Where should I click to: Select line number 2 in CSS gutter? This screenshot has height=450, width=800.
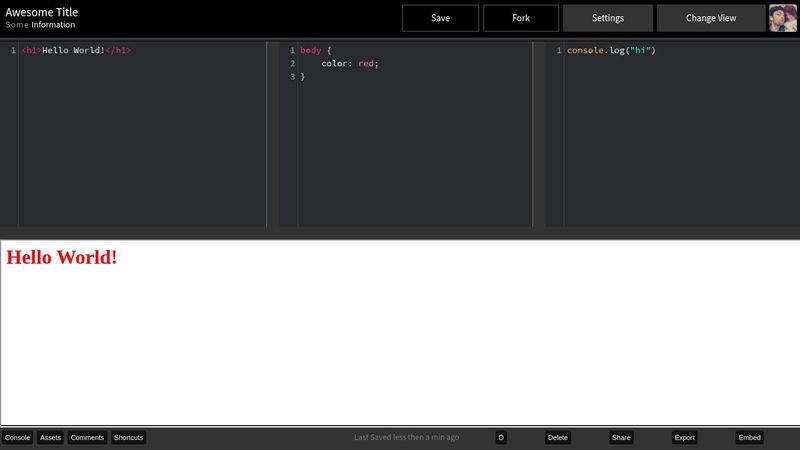[x=292, y=63]
